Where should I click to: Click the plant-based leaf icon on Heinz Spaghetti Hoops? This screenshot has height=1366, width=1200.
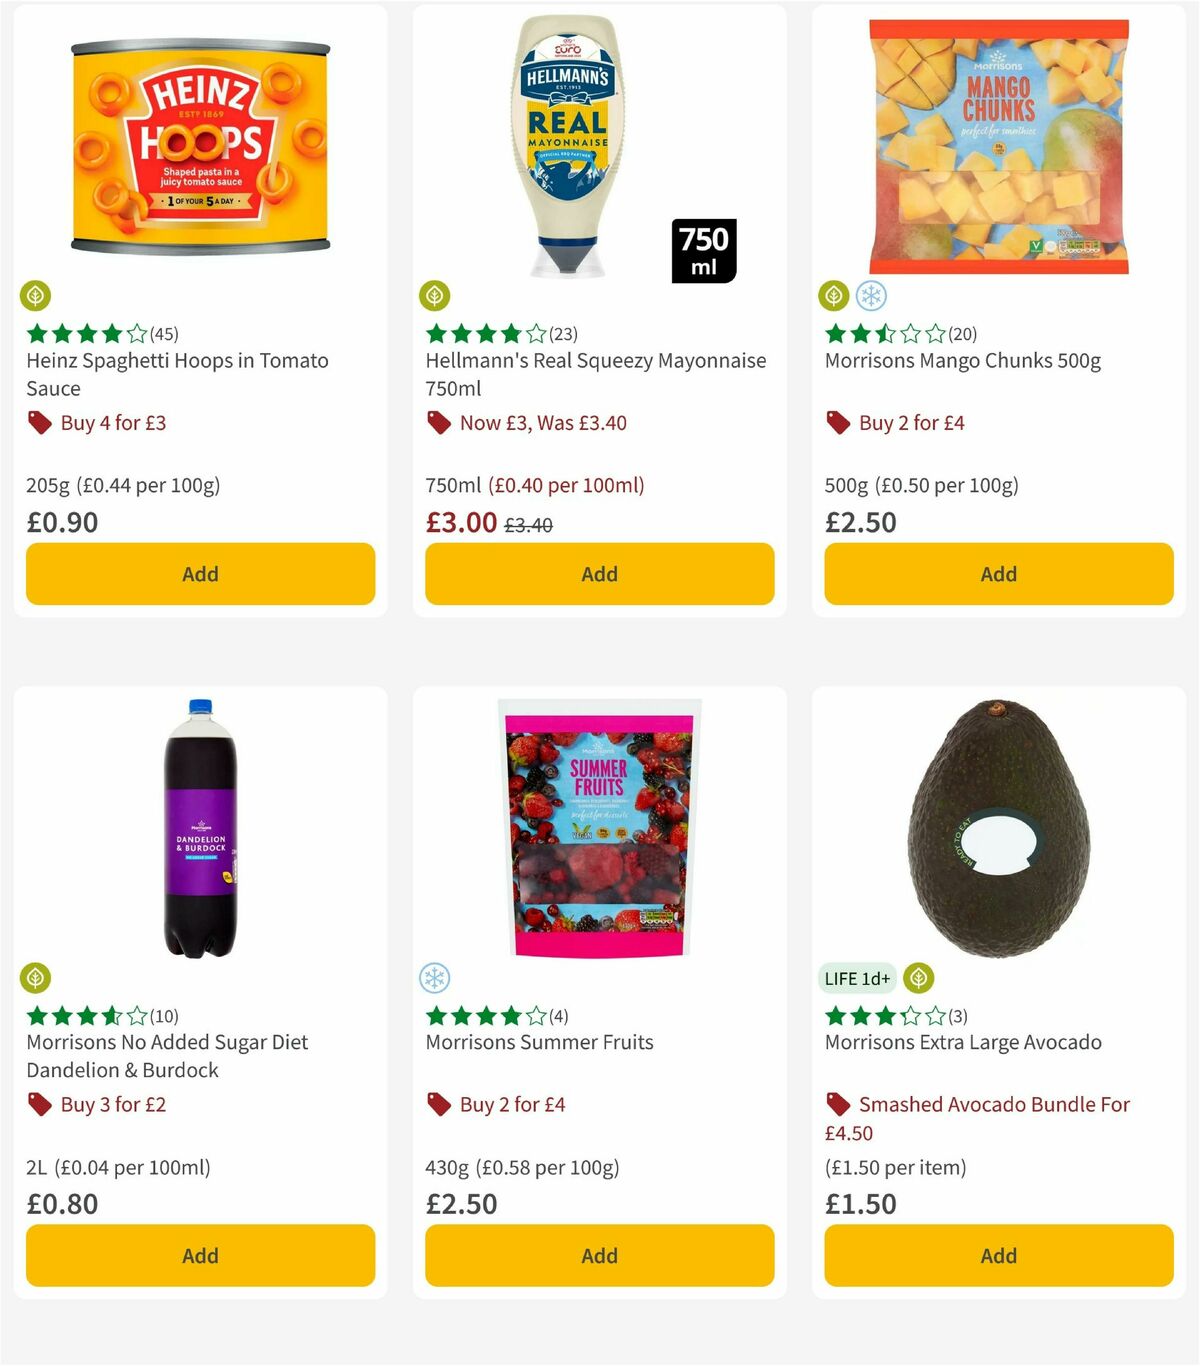tap(35, 296)
